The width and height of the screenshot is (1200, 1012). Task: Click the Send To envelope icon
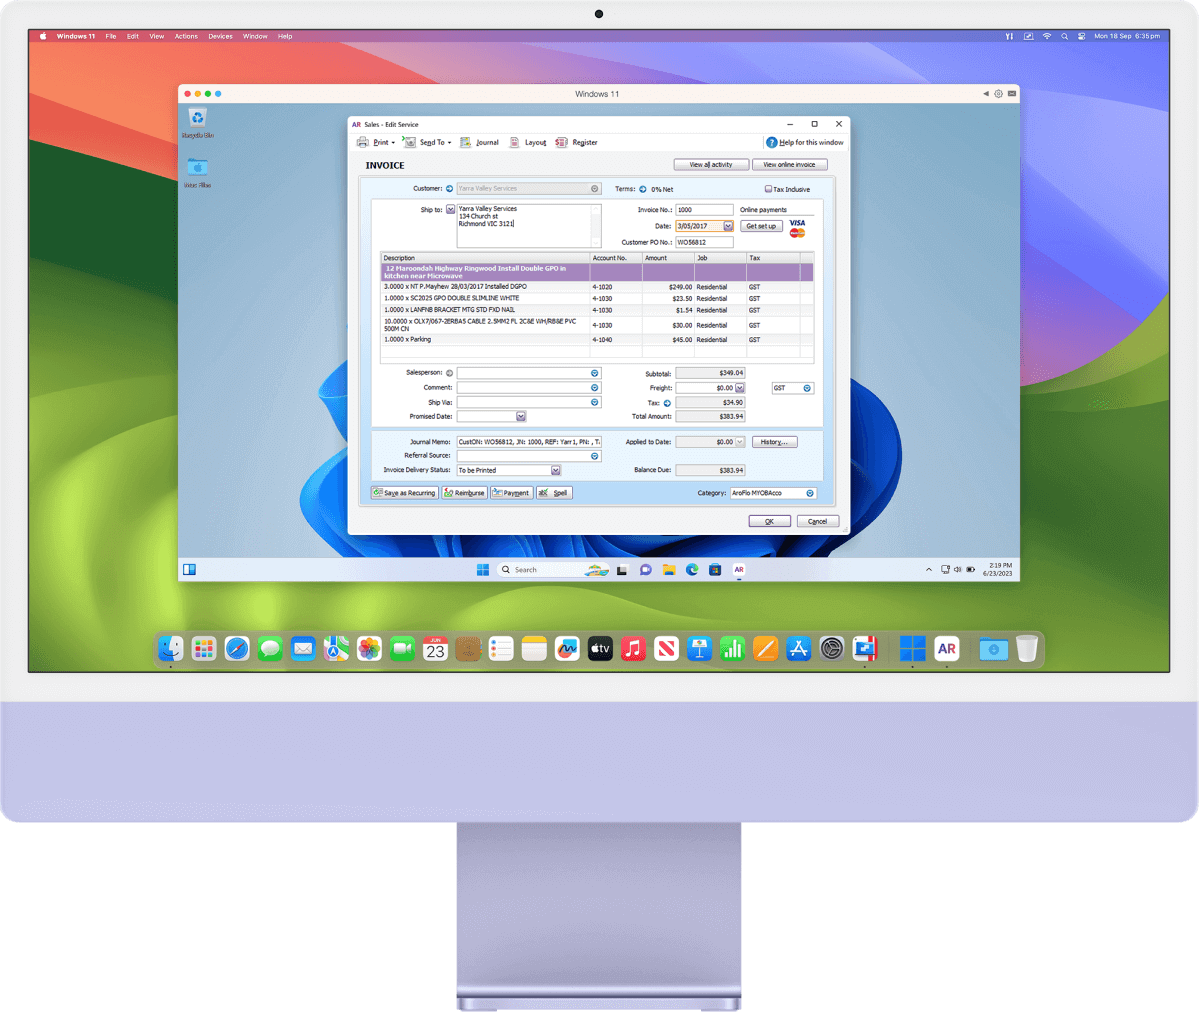pos(410,142)
